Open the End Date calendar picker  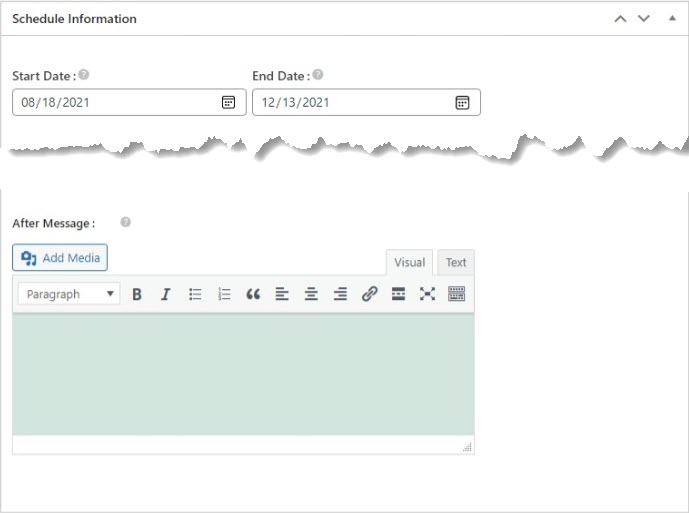click(x=462, y=102)
